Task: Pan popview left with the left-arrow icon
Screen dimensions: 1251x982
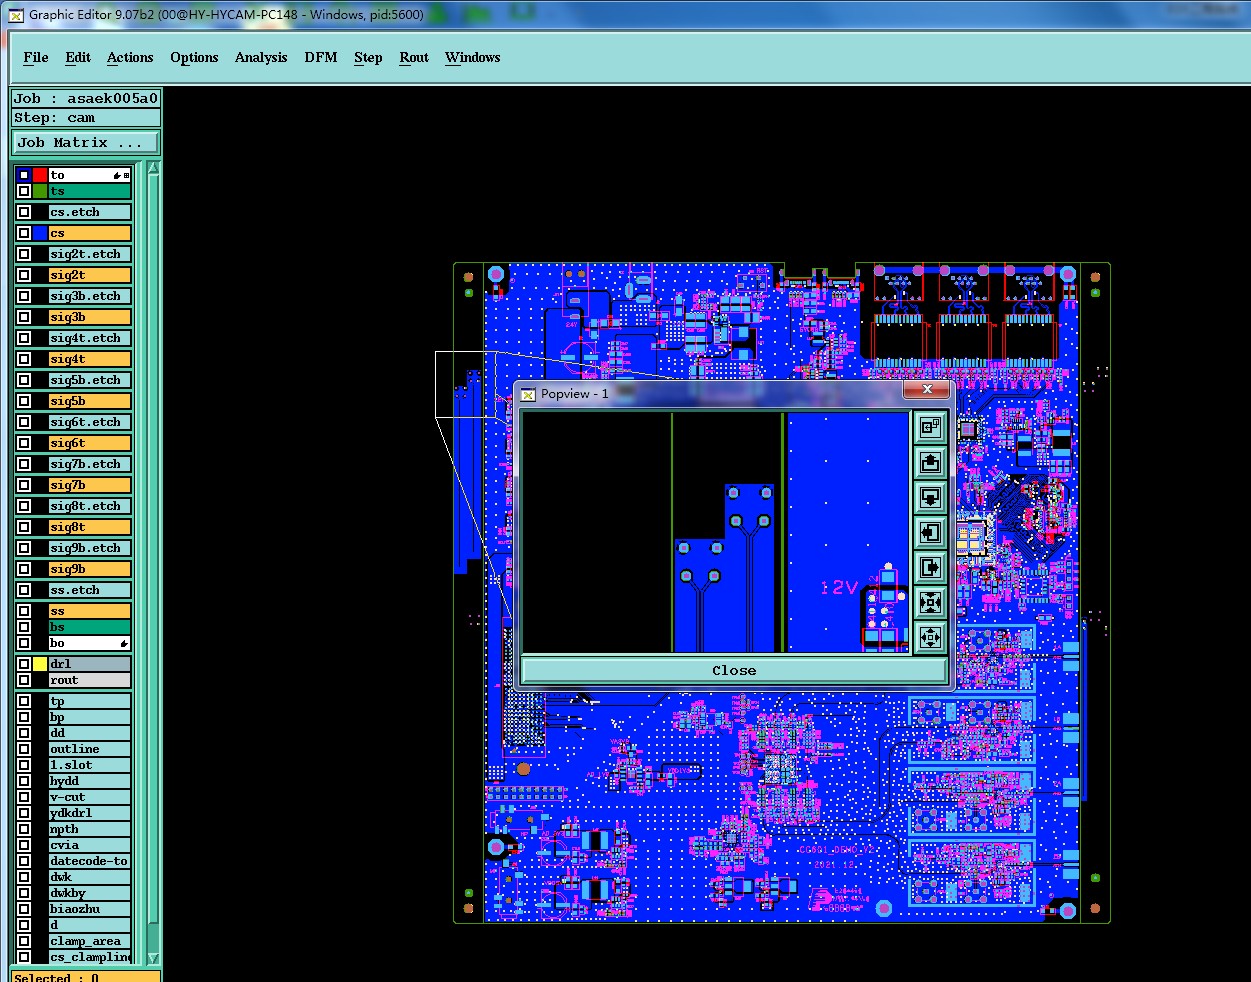Action: click(930, 533)
